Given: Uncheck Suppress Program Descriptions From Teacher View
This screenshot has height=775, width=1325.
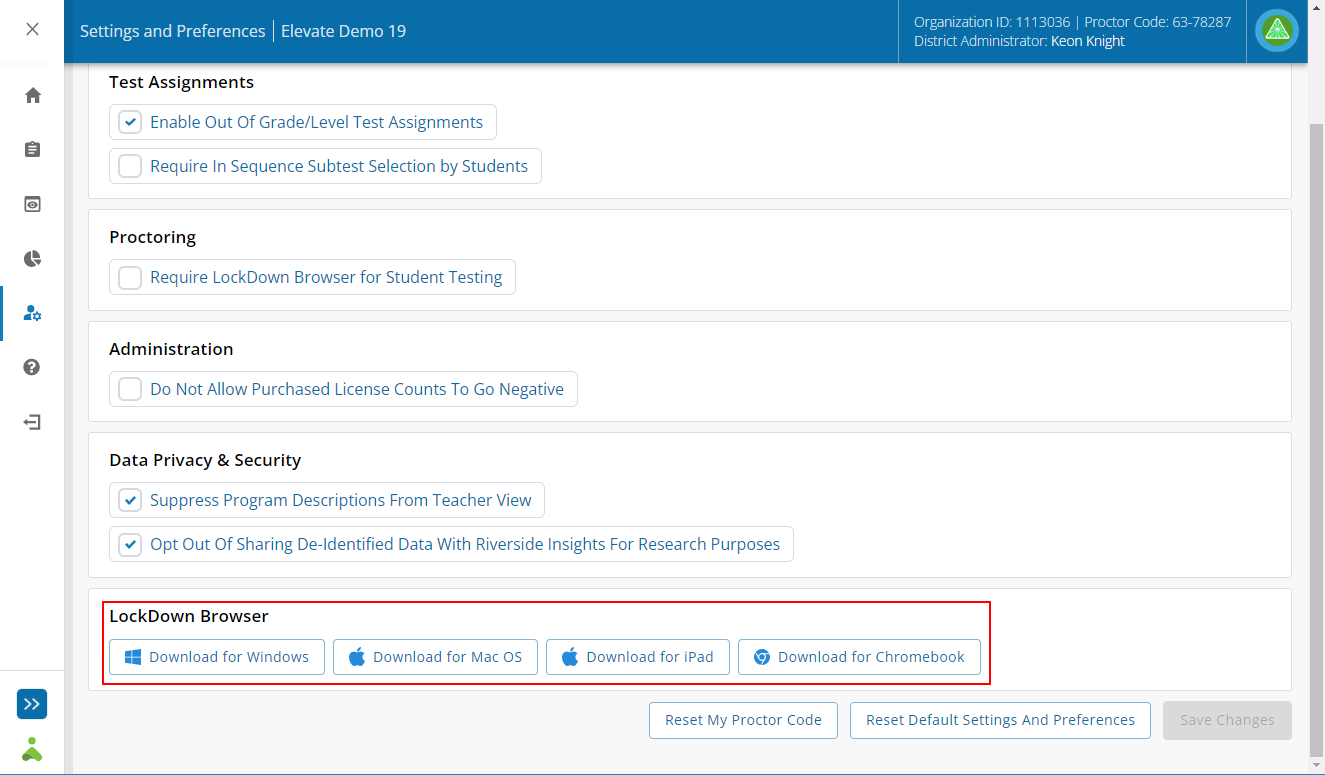Looking at the screenshot, I should coord(130,500).
